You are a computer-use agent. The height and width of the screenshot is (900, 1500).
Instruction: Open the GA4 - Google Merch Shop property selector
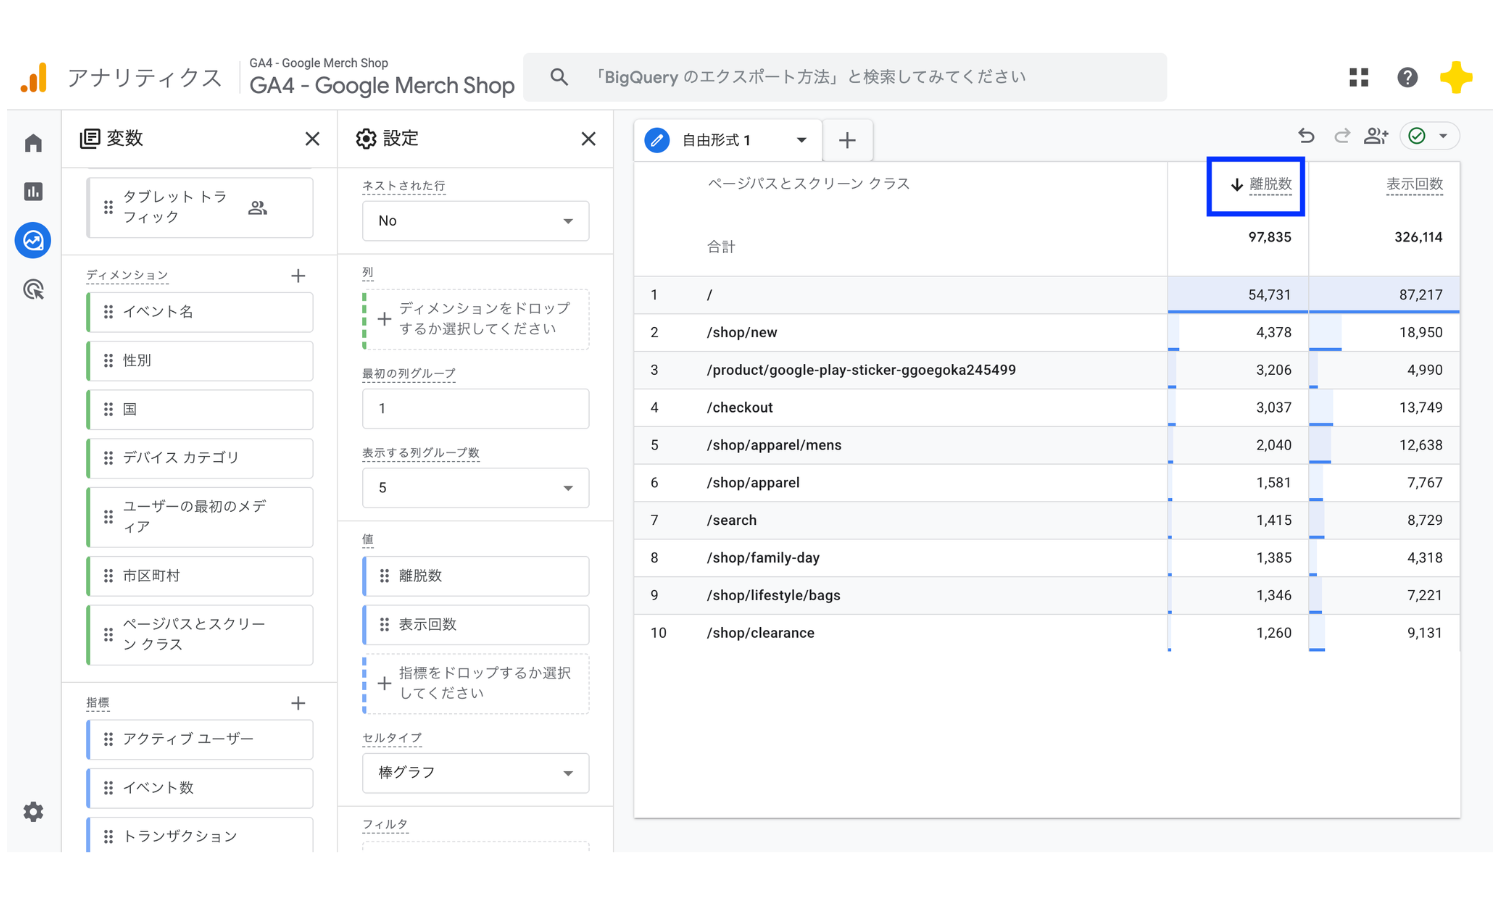pyautogui.click(x=382, y=78)
